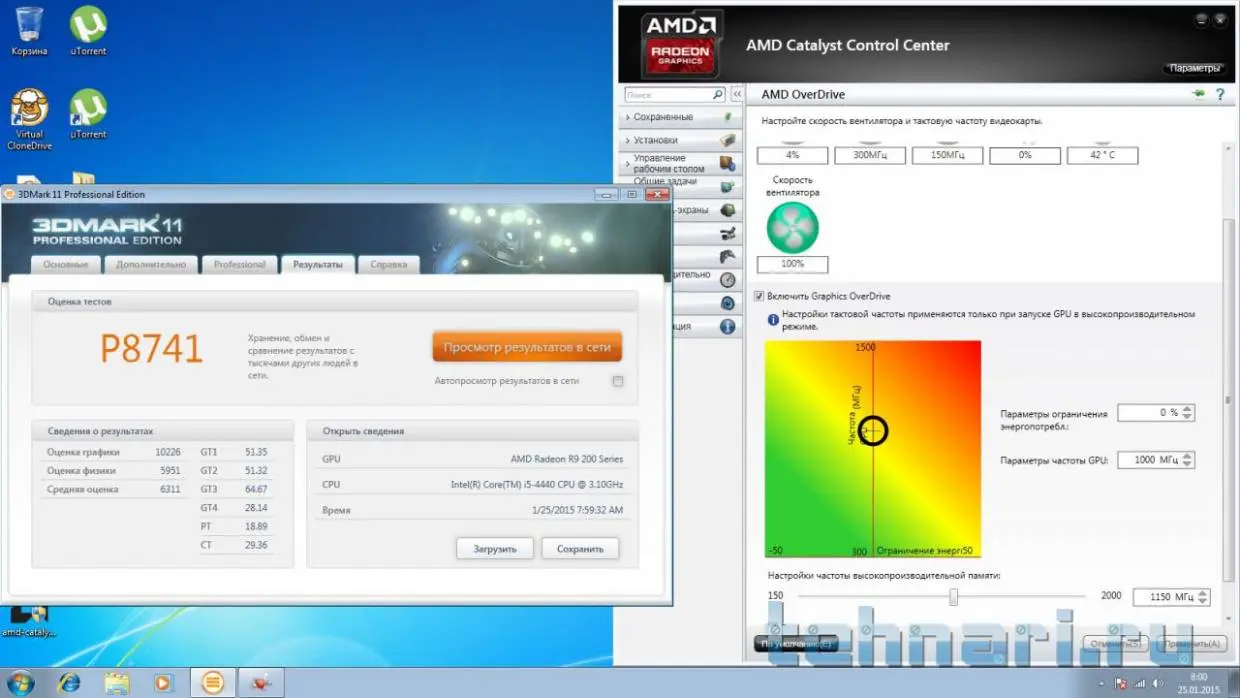Click the Сохранить button in 3DMark
Viewport: 1240px width, 698px height.
580,549
